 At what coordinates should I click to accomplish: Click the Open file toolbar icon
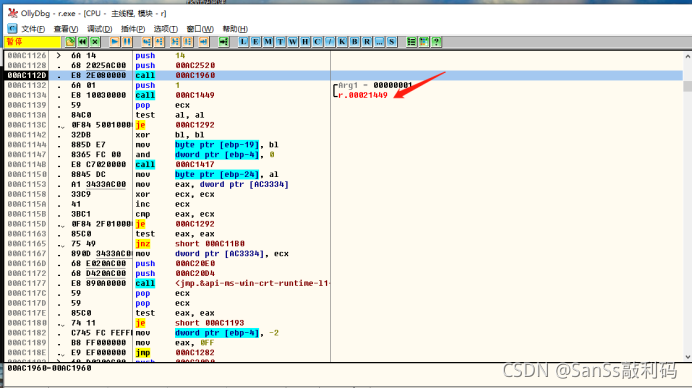(70, 42)
